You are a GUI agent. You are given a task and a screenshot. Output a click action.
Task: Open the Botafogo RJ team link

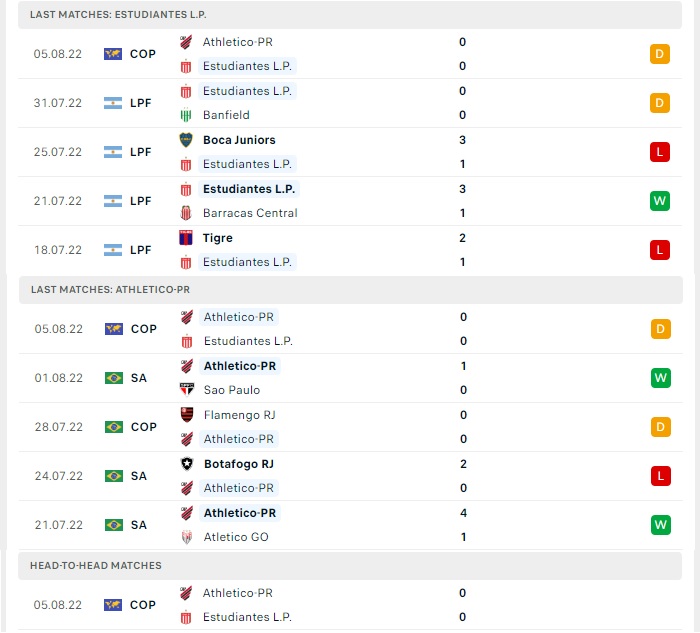click(x=239, y=464)
